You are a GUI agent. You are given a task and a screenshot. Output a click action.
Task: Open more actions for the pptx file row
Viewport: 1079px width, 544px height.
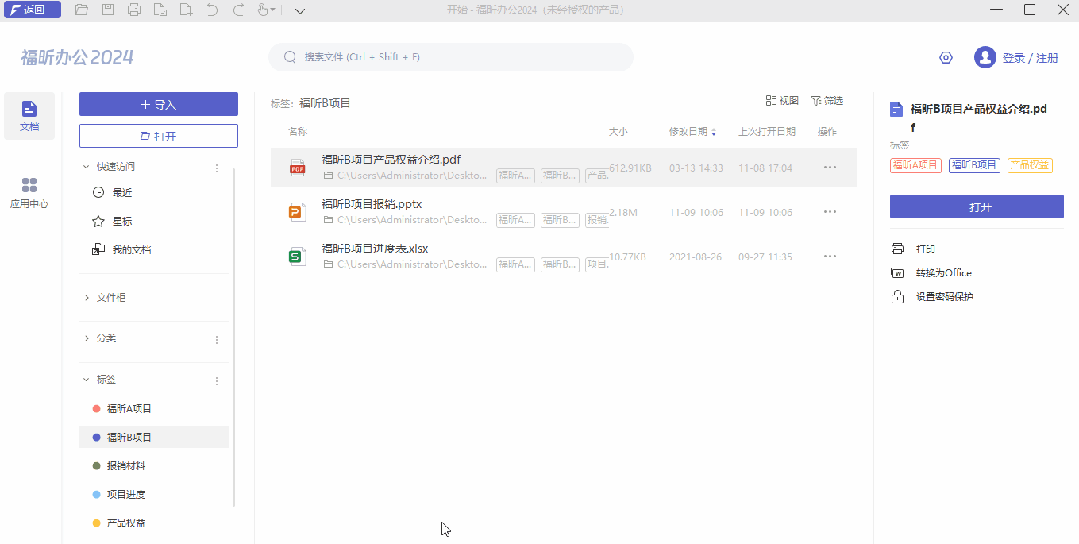click(830, 212)
